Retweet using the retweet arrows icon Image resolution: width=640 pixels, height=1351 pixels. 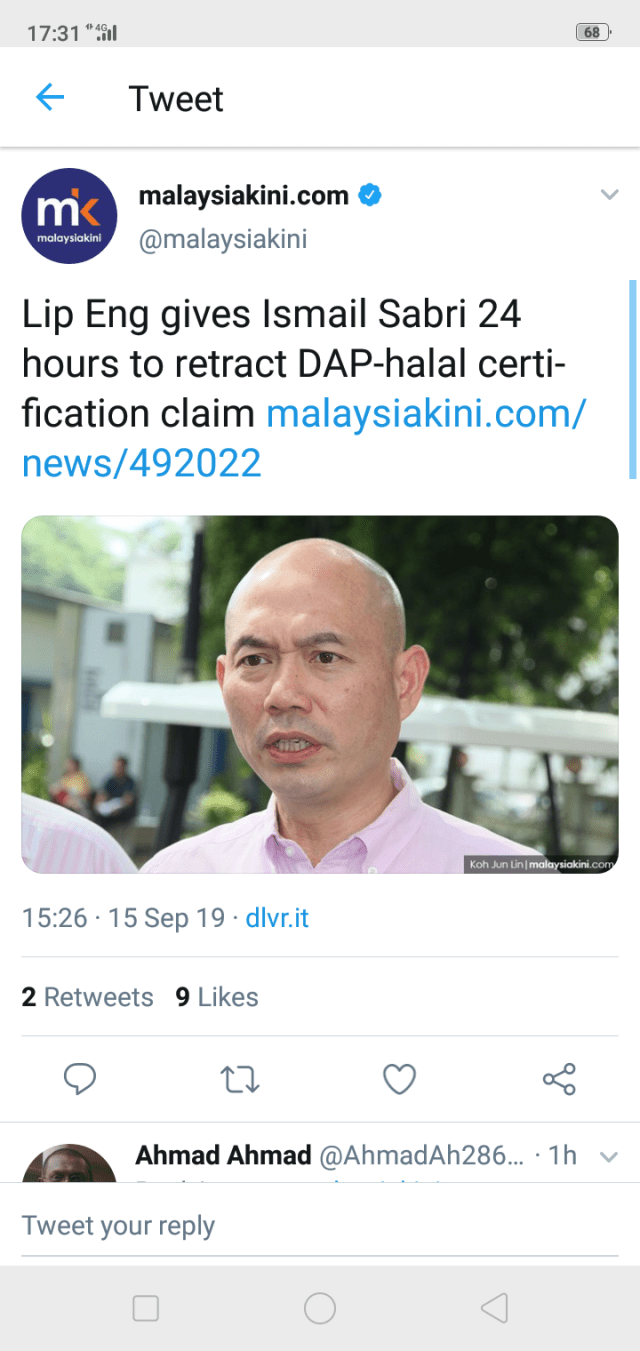point(240,1078)
